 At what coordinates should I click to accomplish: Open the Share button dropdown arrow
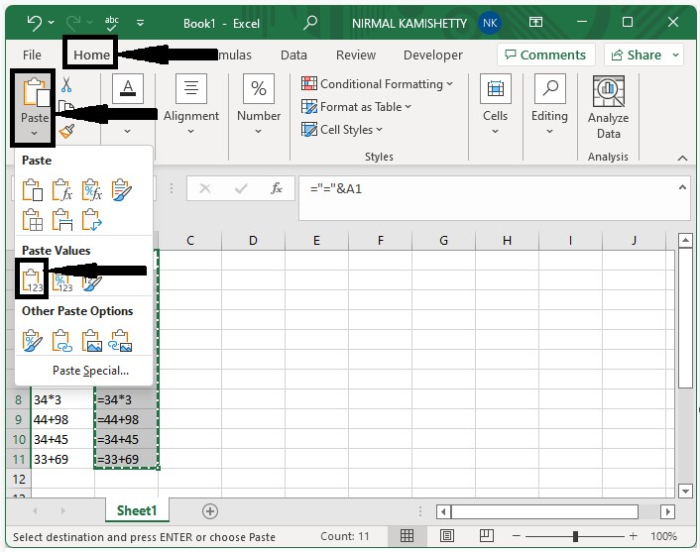675,55
